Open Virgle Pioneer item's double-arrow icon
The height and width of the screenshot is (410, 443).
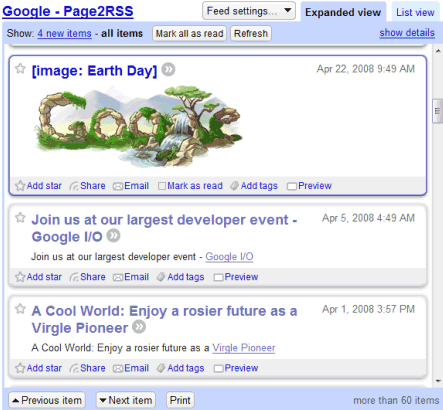click(x=139, y=327)
